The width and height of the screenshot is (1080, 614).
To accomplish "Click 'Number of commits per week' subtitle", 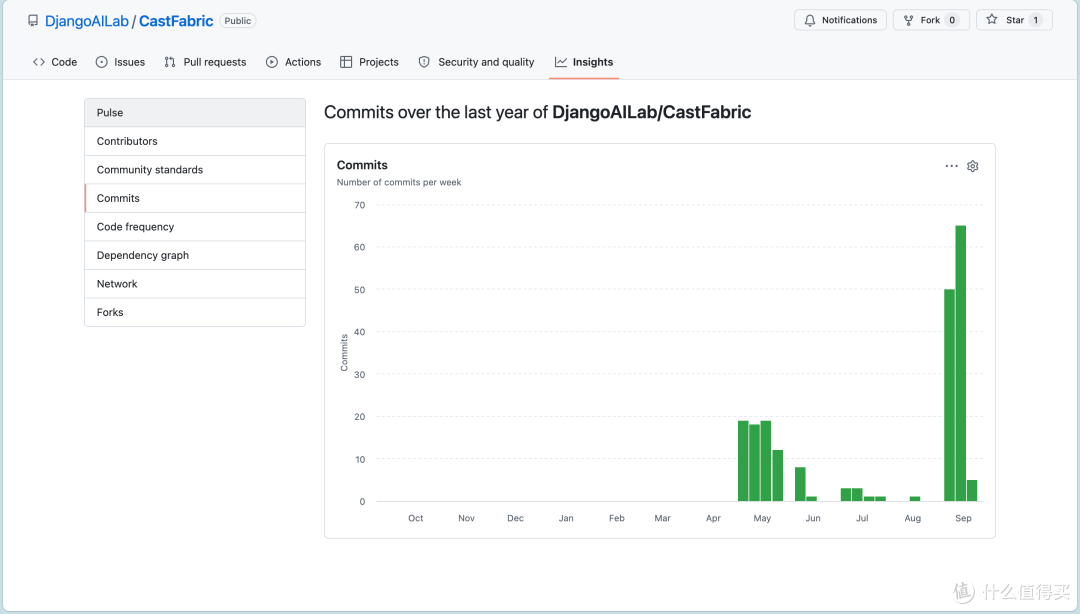I will 399,183.
